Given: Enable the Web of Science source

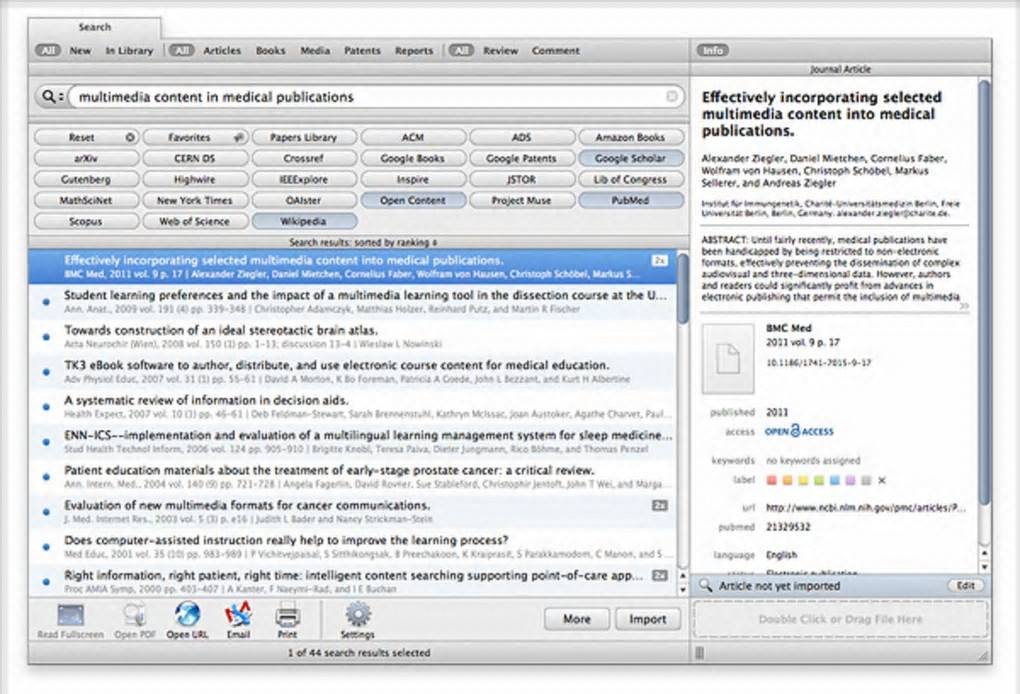Looking at the screenshot, I should click(195, 221).
